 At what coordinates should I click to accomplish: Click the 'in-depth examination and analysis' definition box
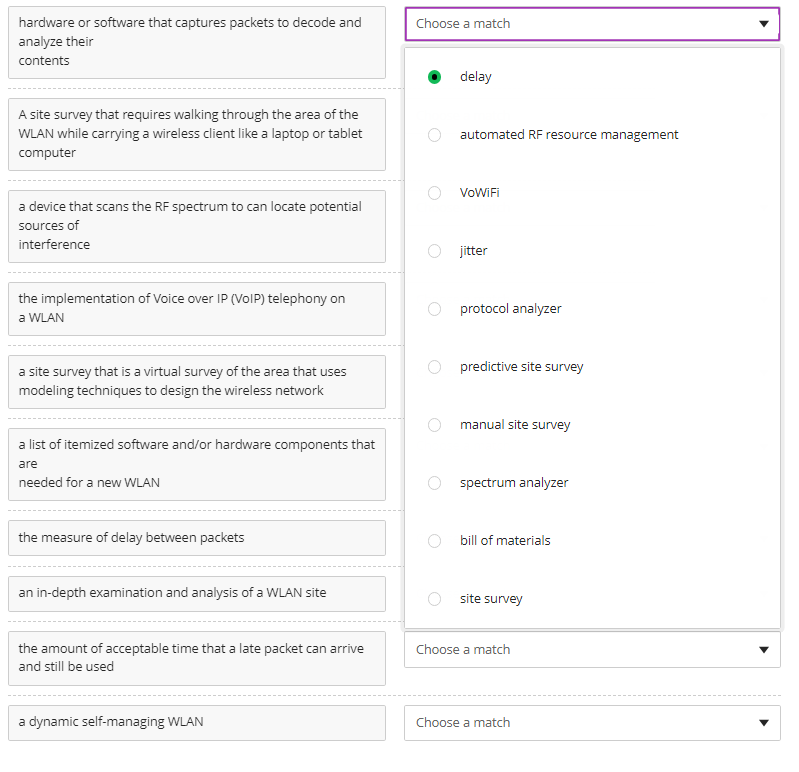pyautogui.click(x=197, y=593)
